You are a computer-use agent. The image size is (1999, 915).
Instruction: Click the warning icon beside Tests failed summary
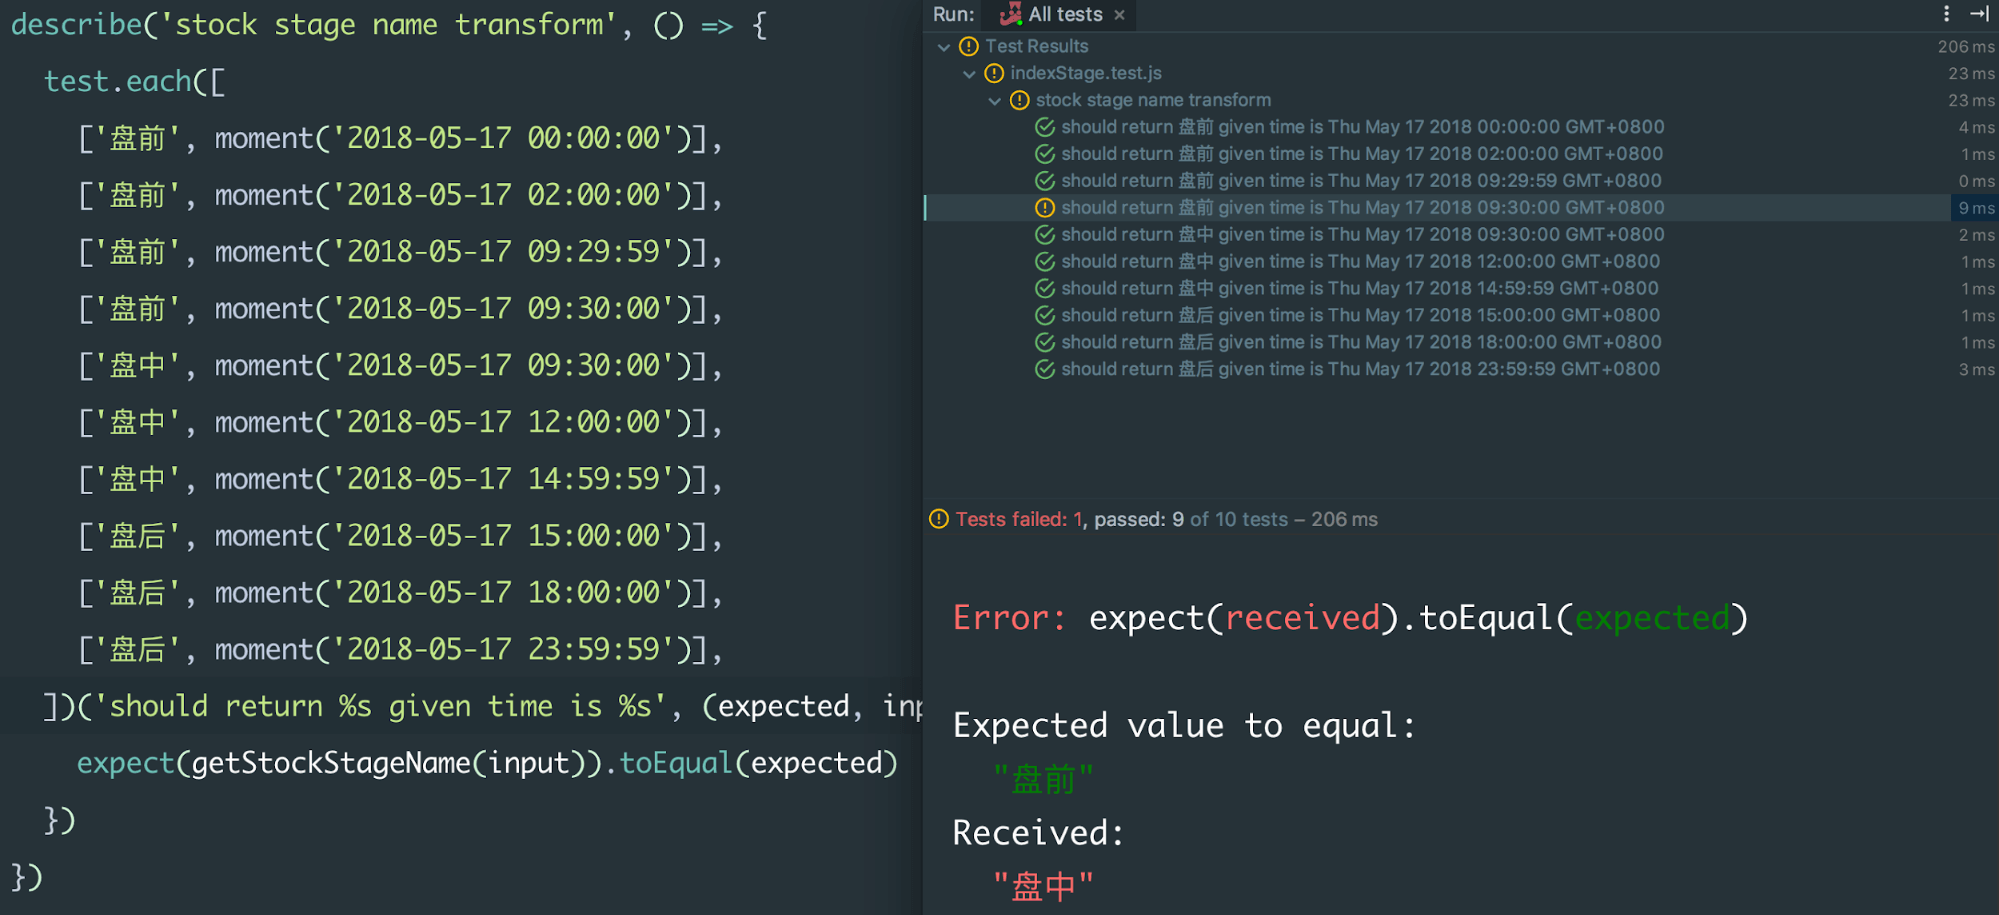[939, 519]
